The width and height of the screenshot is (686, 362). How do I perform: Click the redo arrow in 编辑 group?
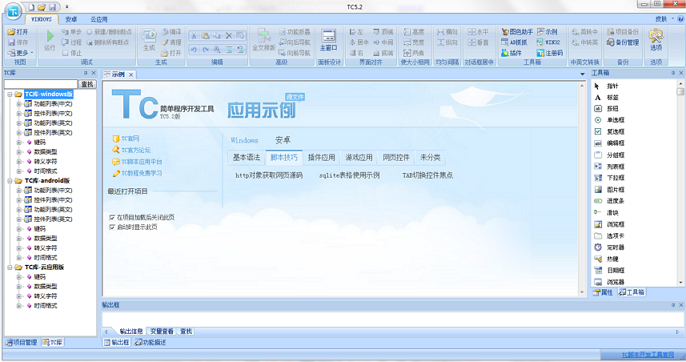[x=206, y=49]
